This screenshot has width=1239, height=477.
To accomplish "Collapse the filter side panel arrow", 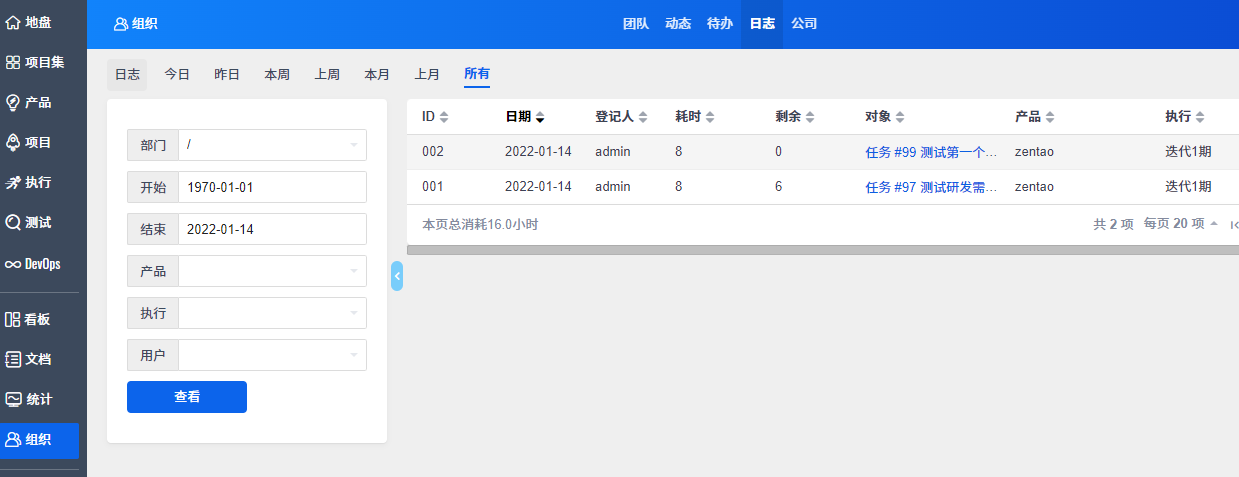I will [397, 276].
